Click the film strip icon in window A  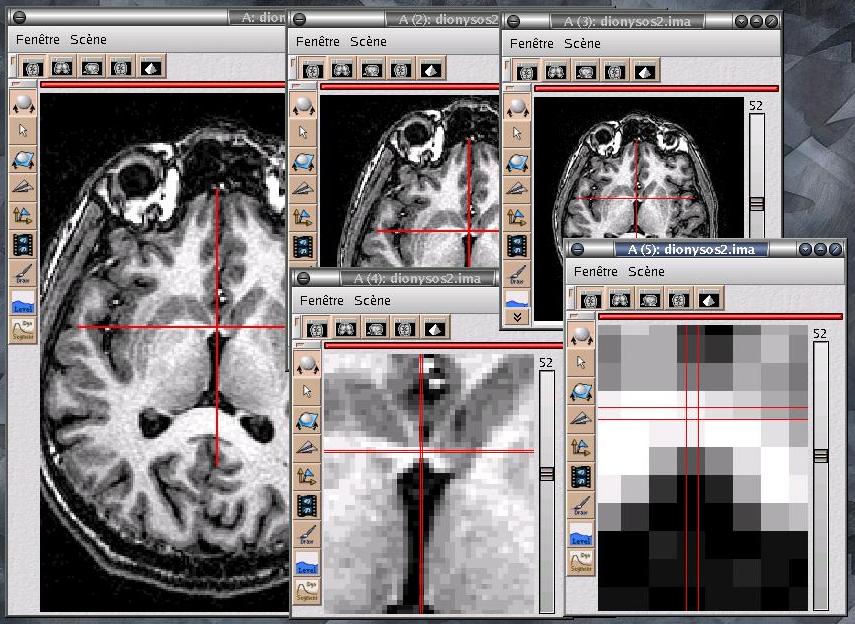pyautogui.click(x=23, y=243)
